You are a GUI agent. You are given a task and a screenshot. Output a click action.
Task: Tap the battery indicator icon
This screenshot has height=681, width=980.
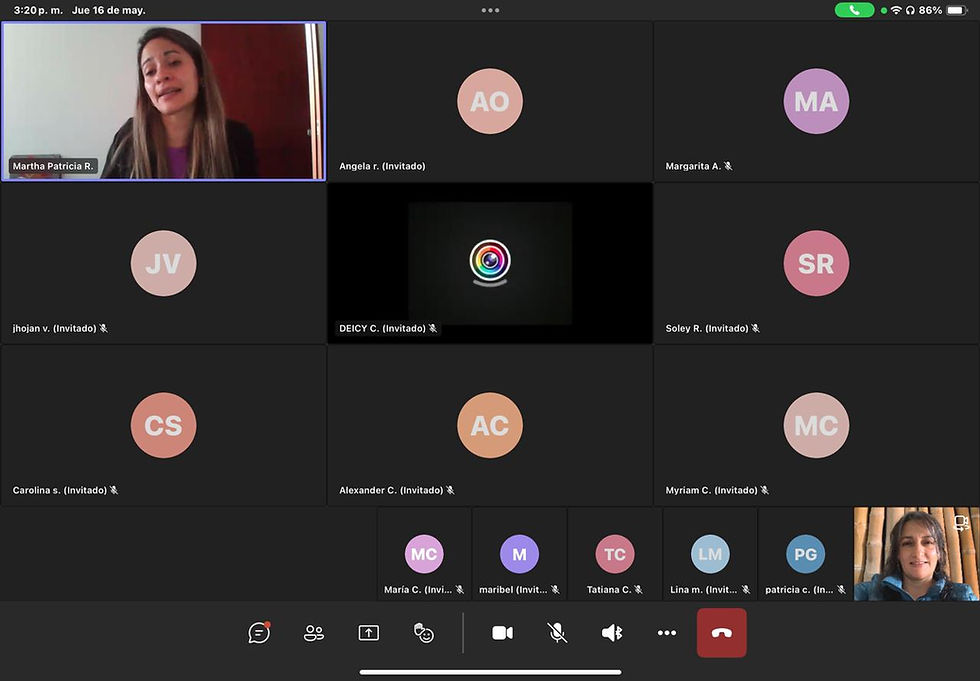[x=957, y=10]
